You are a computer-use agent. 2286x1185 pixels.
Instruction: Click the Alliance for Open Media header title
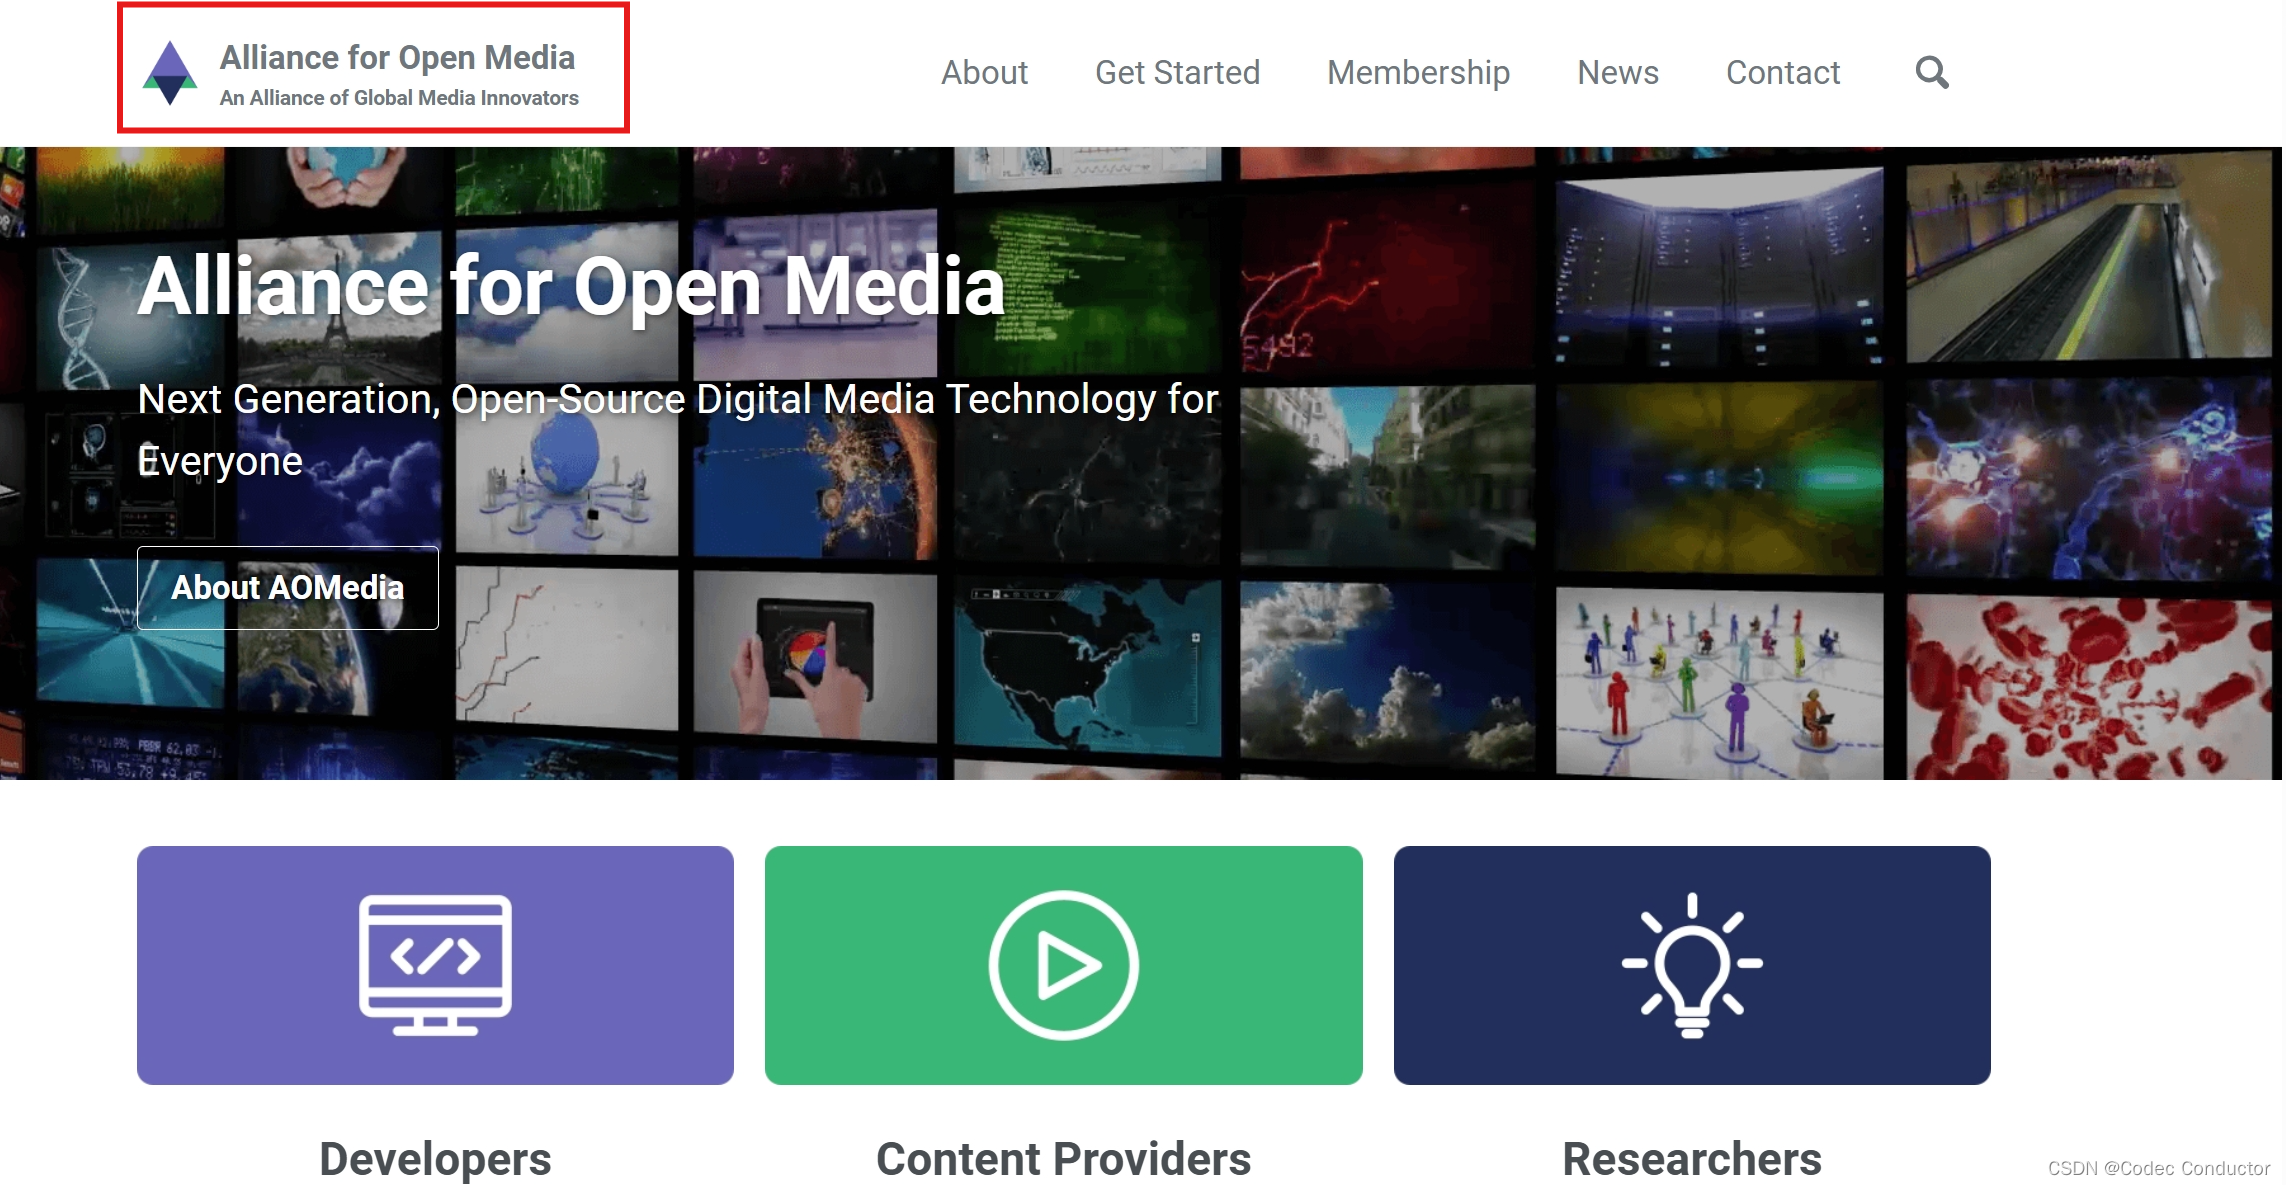click(x=397, y=57)
